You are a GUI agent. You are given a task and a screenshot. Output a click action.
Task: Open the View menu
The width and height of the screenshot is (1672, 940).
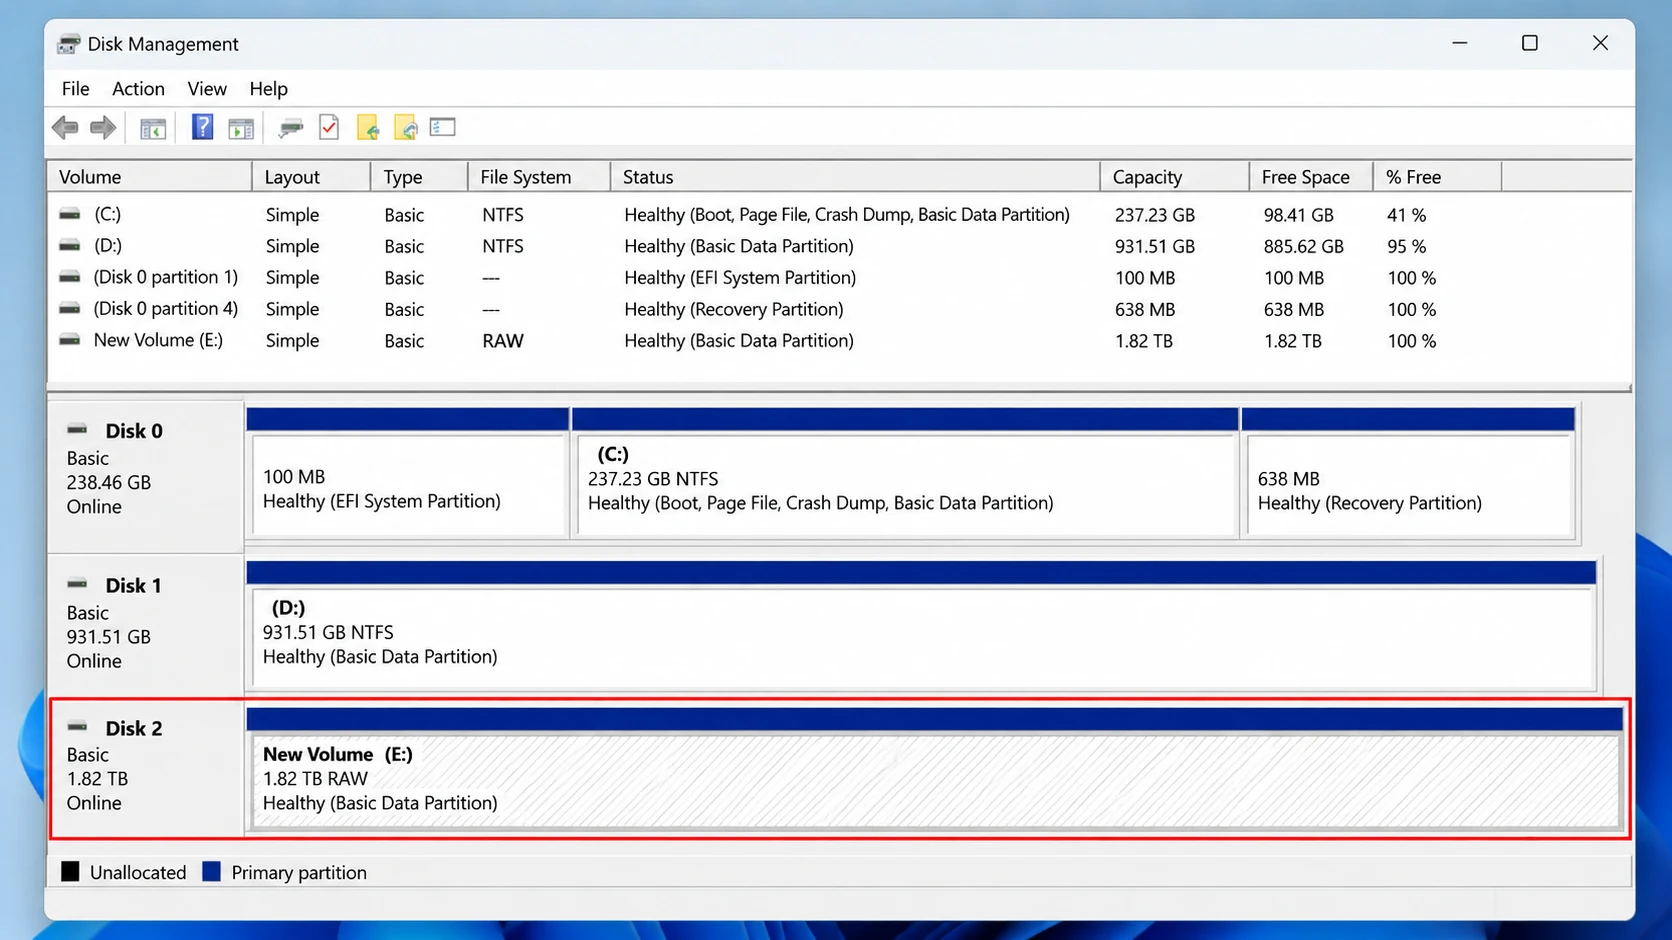pos(207,89)
